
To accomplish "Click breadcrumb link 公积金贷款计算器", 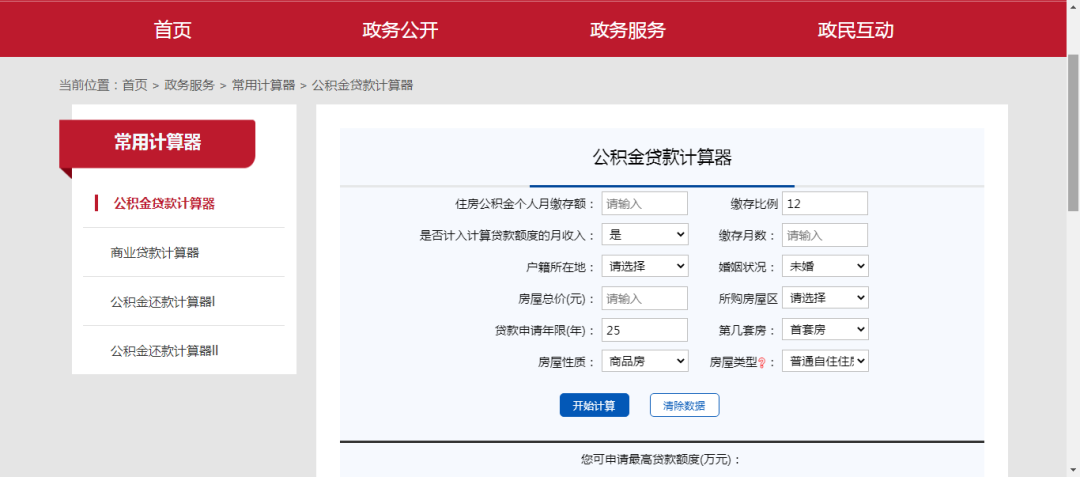I will [362, 85].
